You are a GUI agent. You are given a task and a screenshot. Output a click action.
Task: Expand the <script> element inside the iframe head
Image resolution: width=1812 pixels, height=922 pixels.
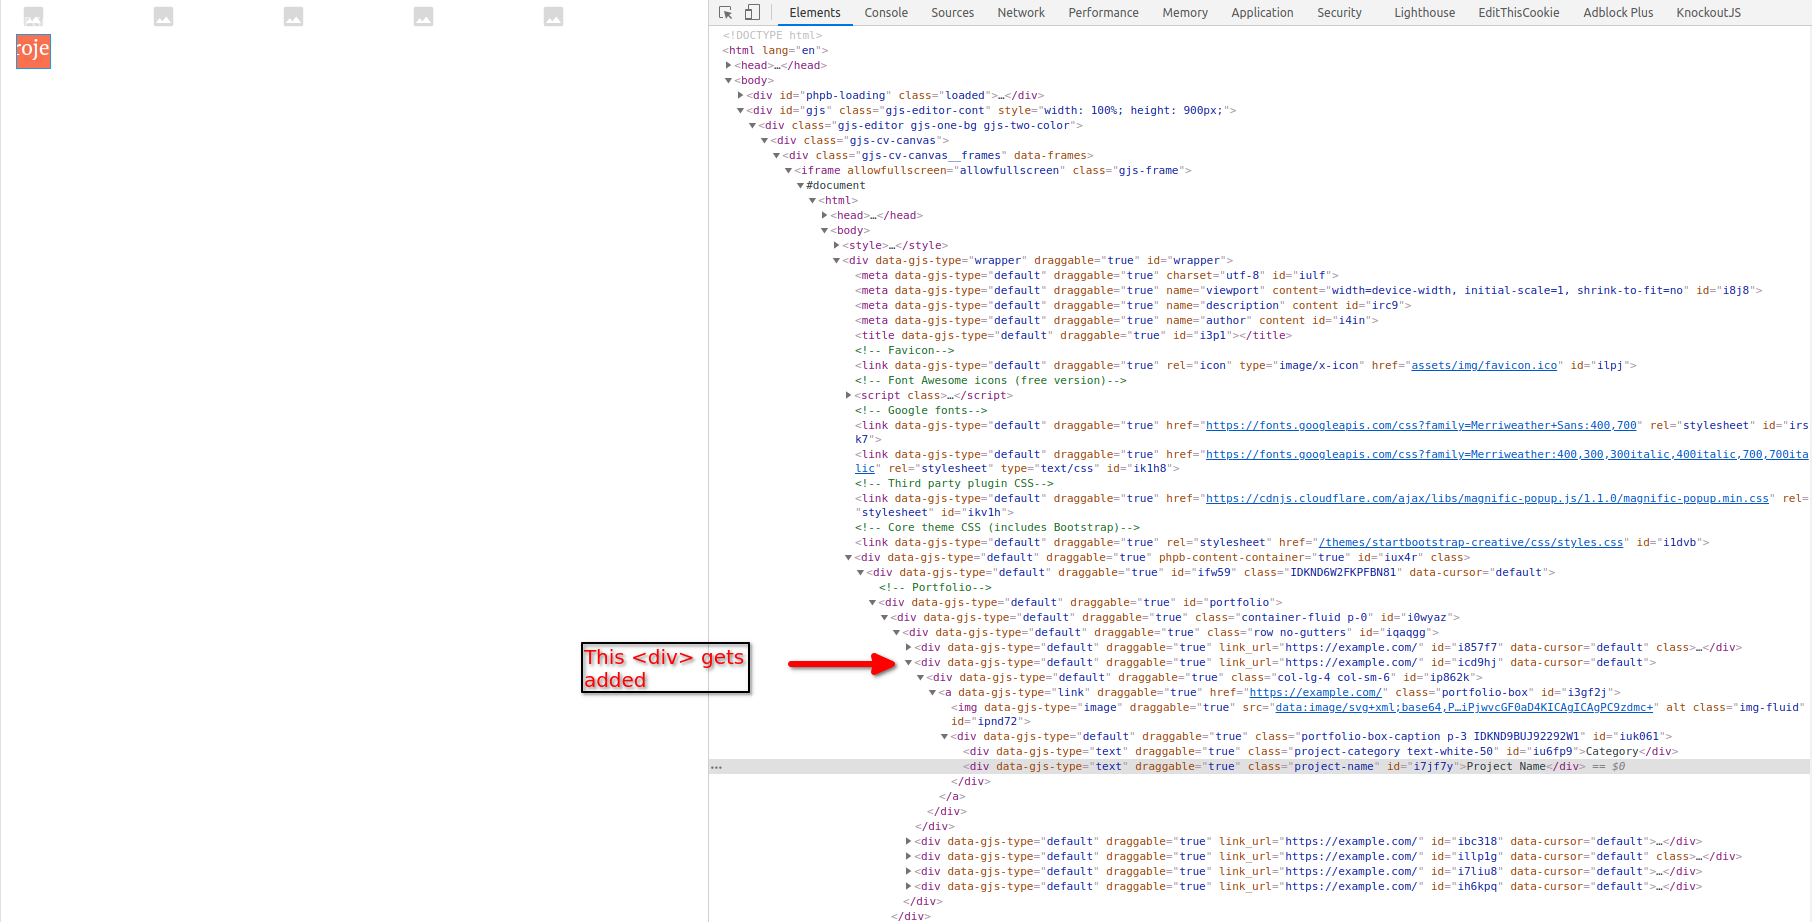click(848, 395)
